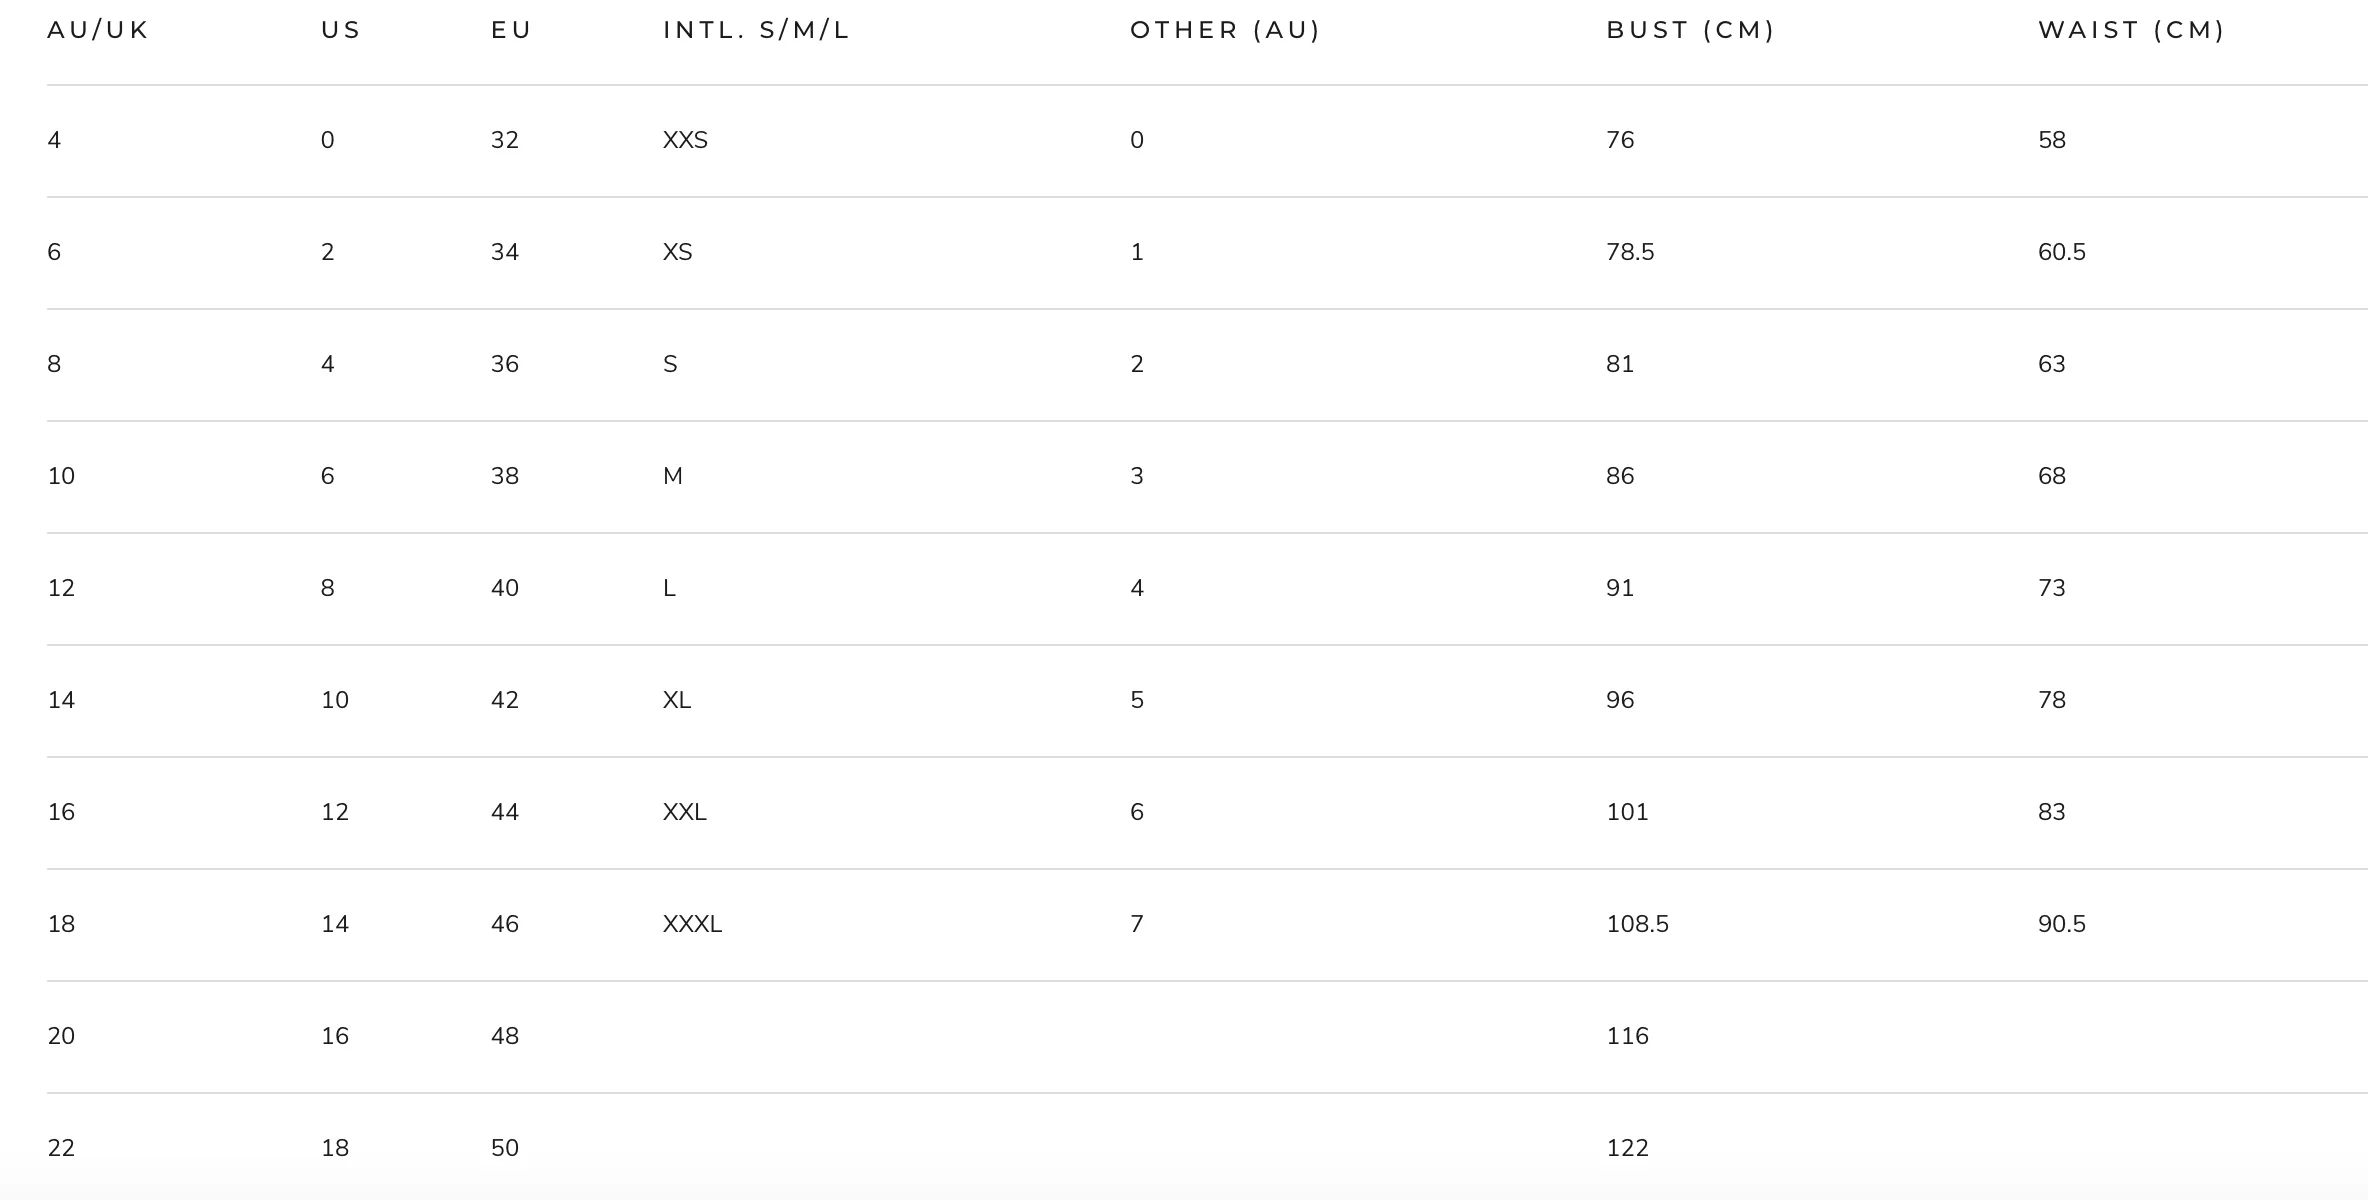This screenshot has height=1200, width=2368.
Task: Select US size 16 cell
Action: coord(335,1036)
